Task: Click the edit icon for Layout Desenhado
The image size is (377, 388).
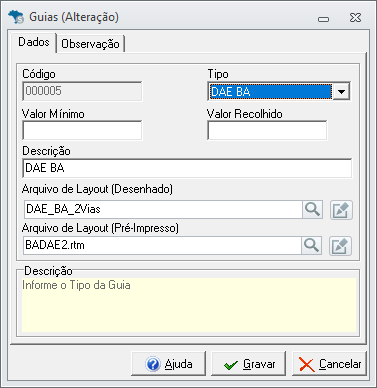Action: pos(341,210)
